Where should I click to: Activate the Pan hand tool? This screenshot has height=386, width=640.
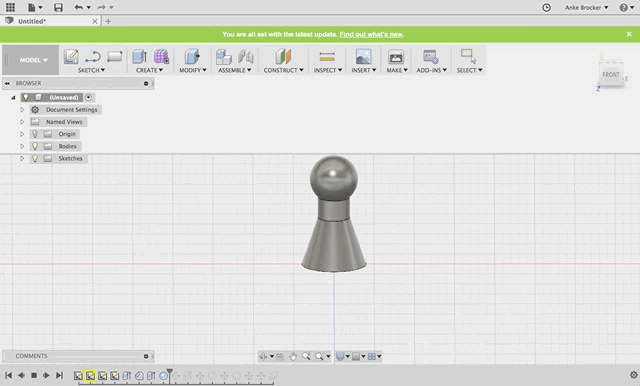(293, 357)
